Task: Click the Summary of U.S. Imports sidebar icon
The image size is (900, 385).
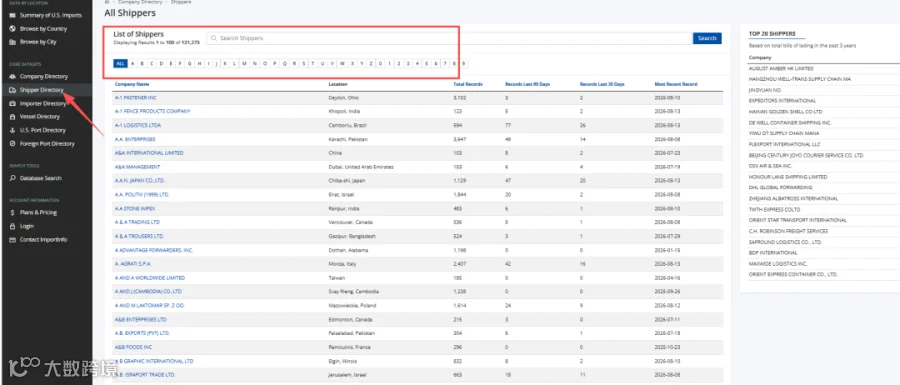Action: (x=13, y=15)
